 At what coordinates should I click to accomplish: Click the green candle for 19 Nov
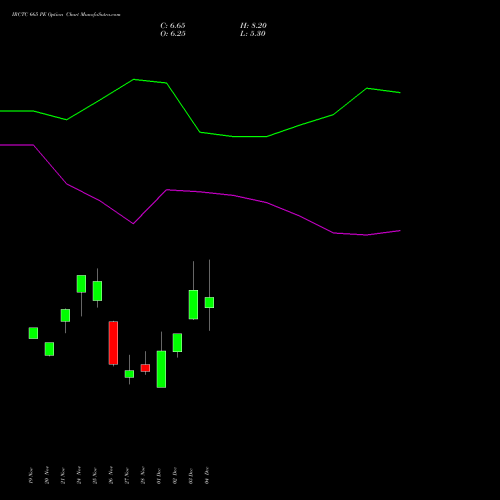(x=33, y=333)
